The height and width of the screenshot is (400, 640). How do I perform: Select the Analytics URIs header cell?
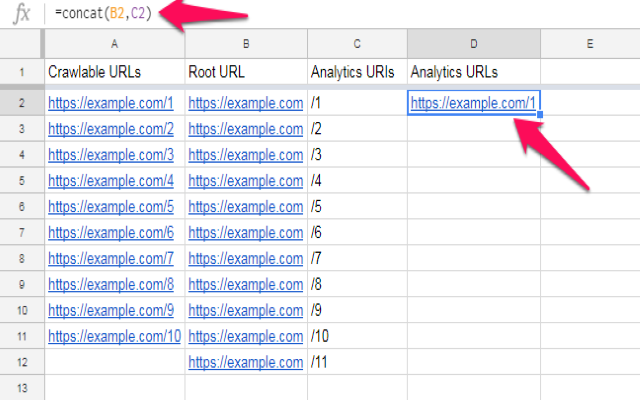[x=354, y=73]
